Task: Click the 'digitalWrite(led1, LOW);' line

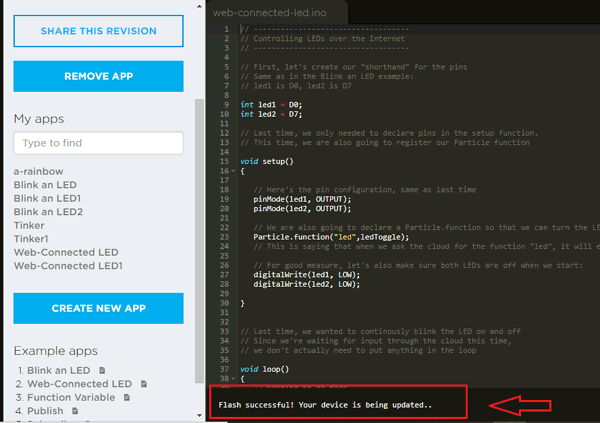Action: click(307, 274)
